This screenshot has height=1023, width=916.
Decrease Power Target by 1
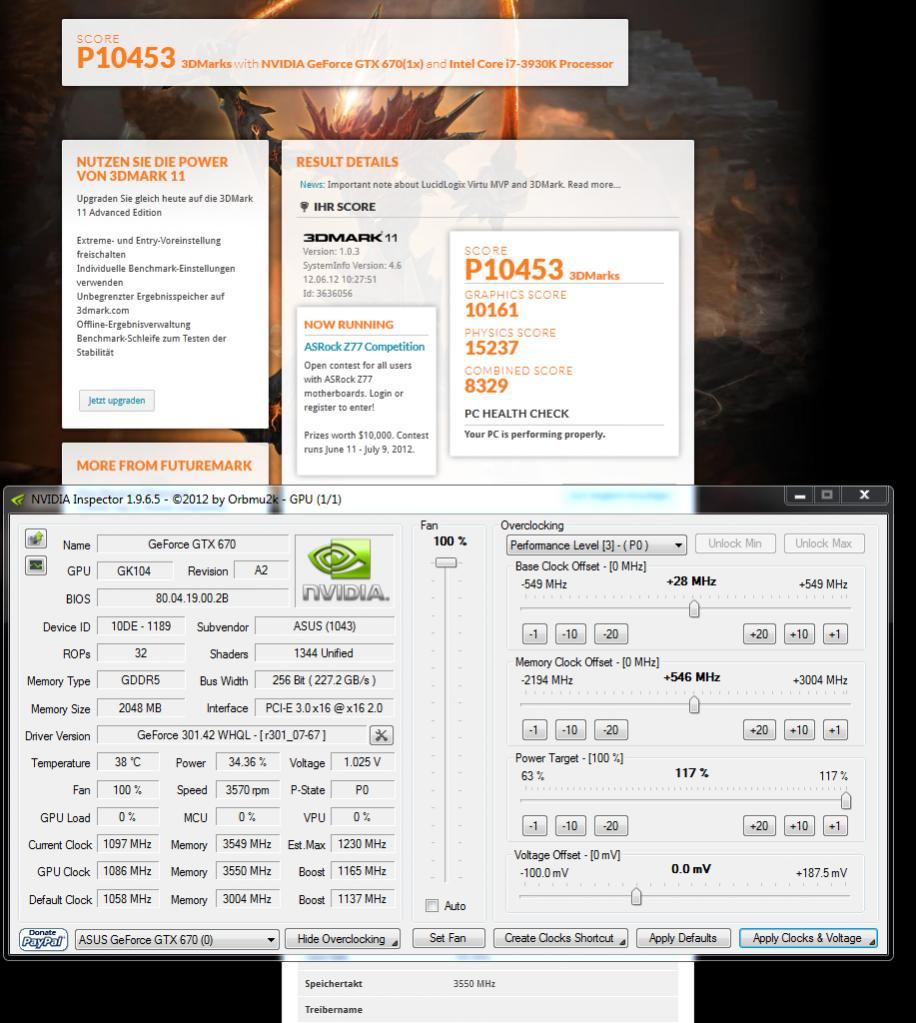[x=534, y=826]
